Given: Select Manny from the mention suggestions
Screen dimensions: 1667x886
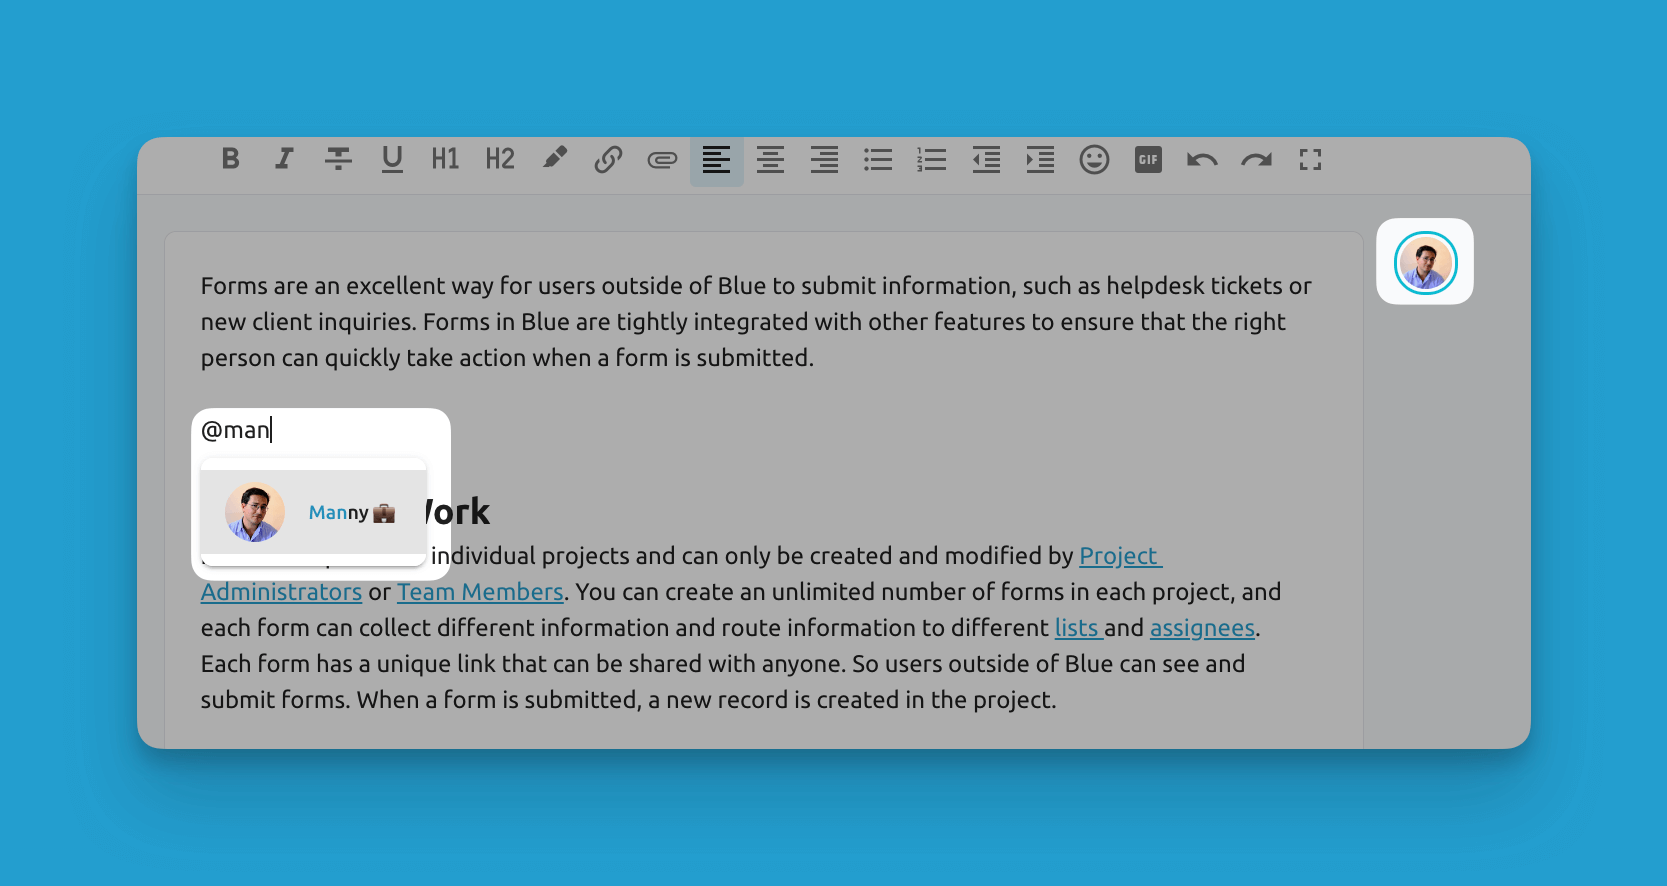Looking at the screenshot, I should click(x=314, y=512).
